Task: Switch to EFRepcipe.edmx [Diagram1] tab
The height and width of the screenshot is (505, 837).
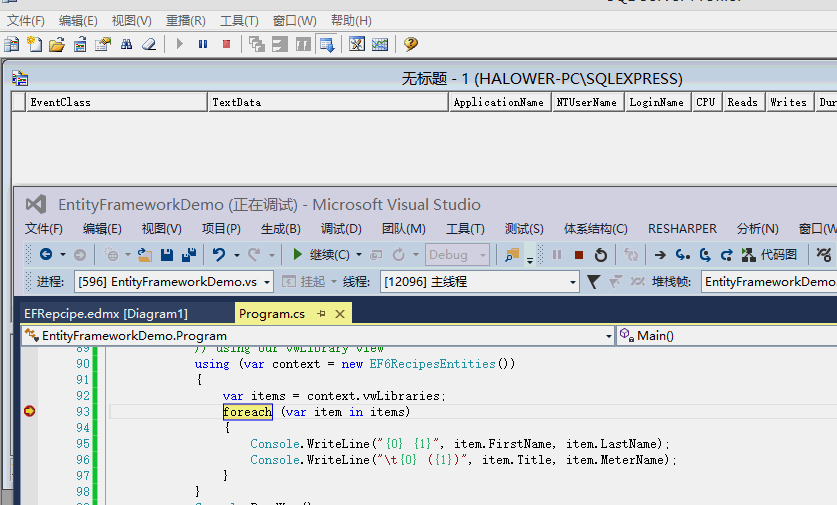Action: click(106, 314)
